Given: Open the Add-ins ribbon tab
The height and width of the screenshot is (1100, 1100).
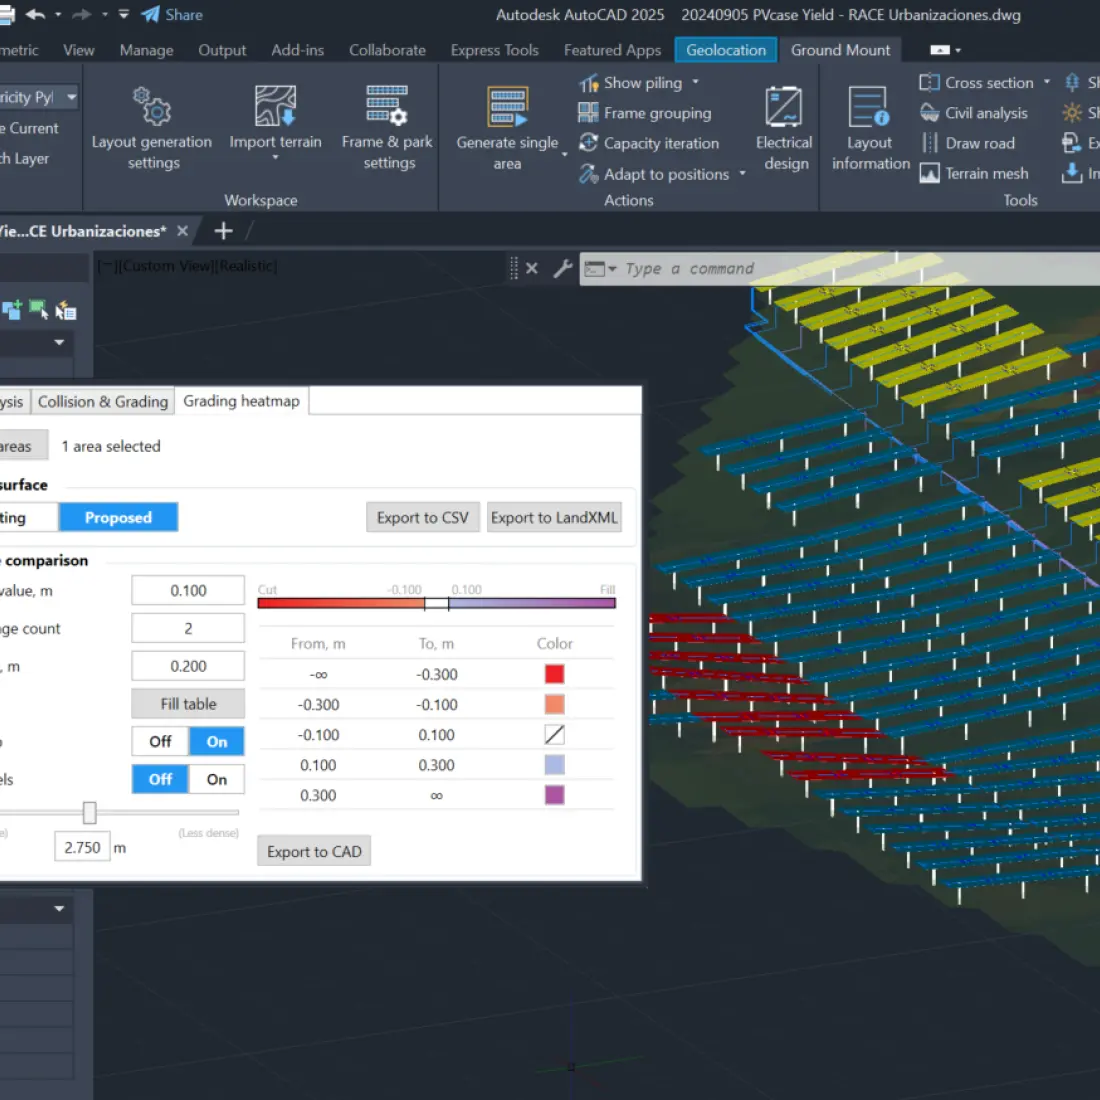Looking at the screenshot, I should 297,50.
